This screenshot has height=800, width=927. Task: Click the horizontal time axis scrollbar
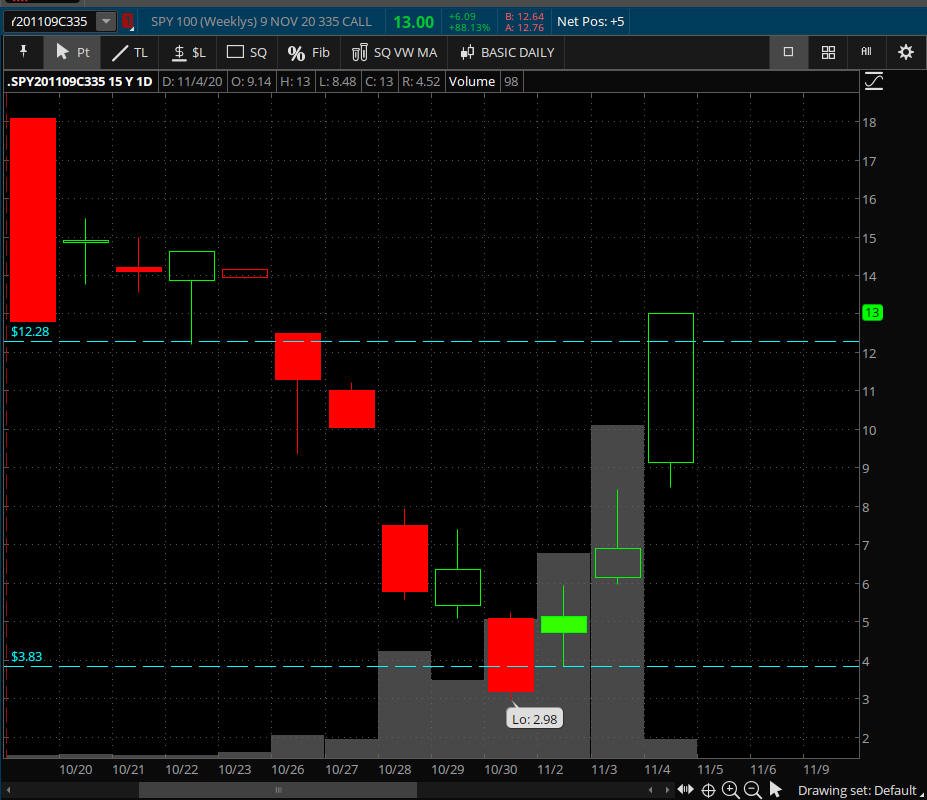click(x=277, y=790)
